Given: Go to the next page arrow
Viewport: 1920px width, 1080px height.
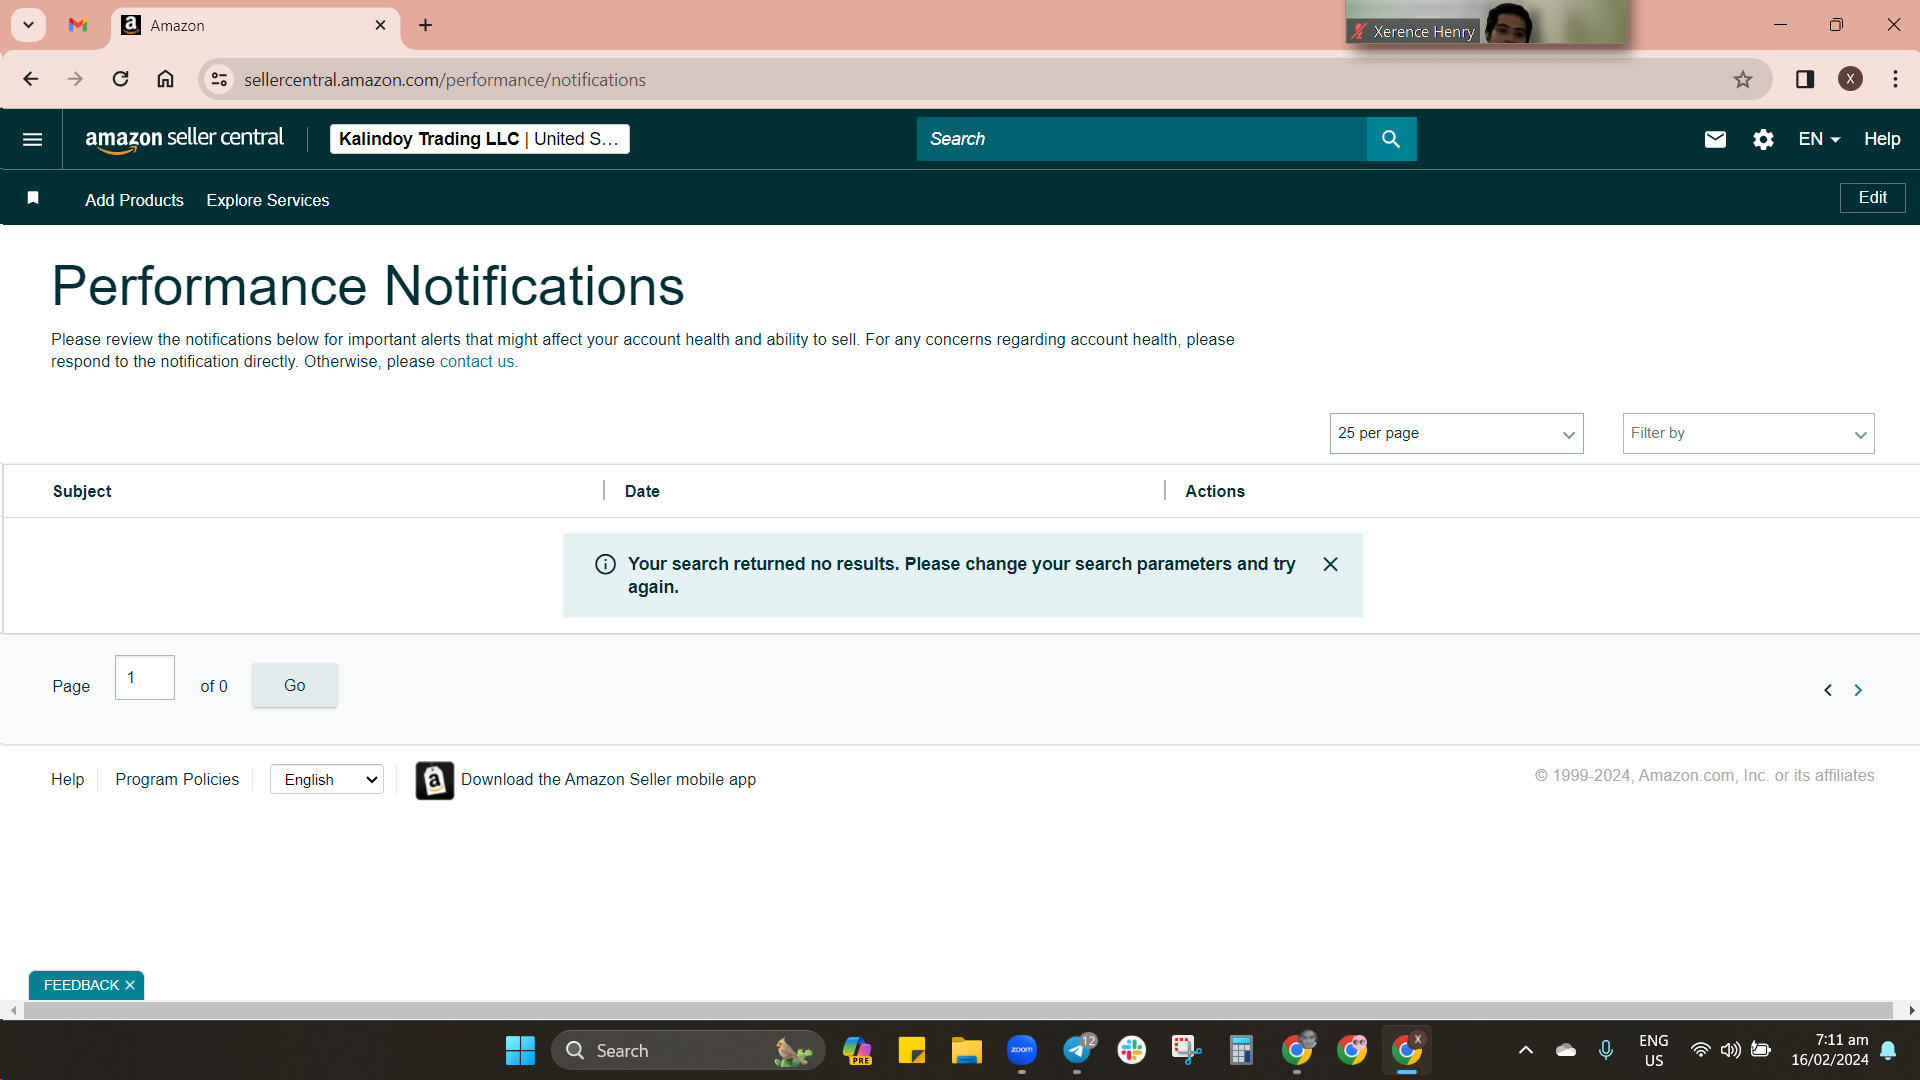Looking at the screenshot, I should [x=1858, y=690].
